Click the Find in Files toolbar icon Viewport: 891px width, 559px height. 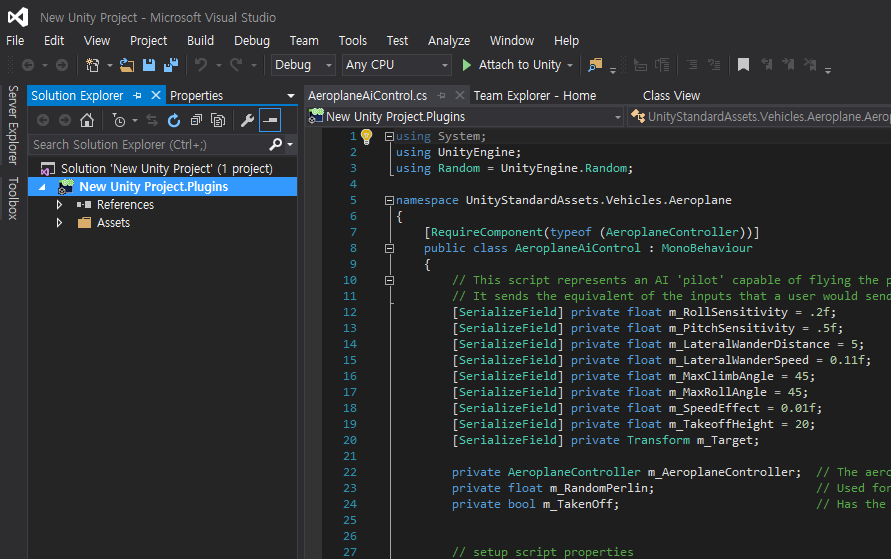click(595, 65)
